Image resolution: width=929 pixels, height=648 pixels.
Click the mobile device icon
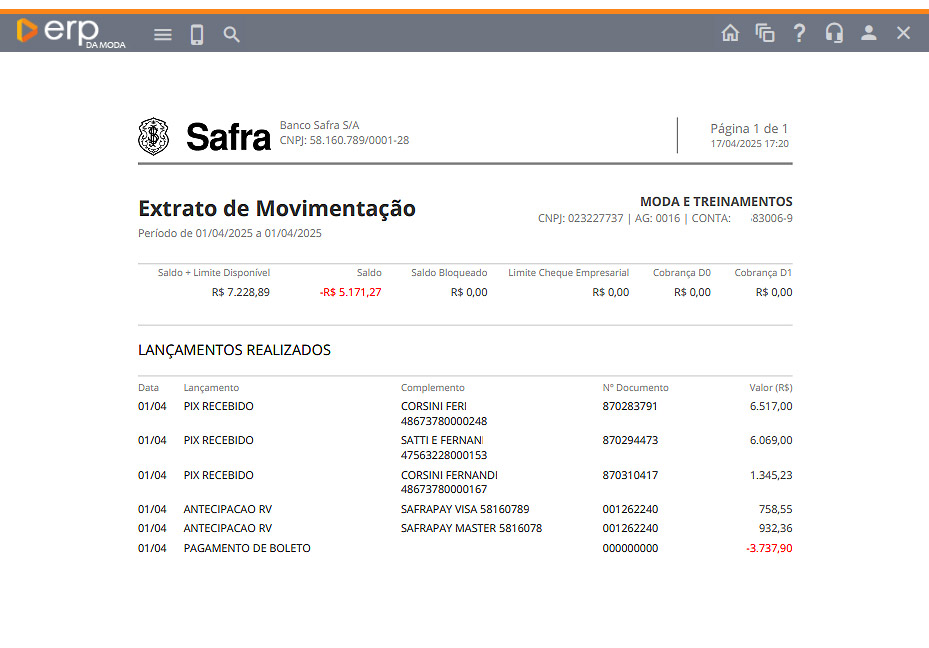point(197,34)
